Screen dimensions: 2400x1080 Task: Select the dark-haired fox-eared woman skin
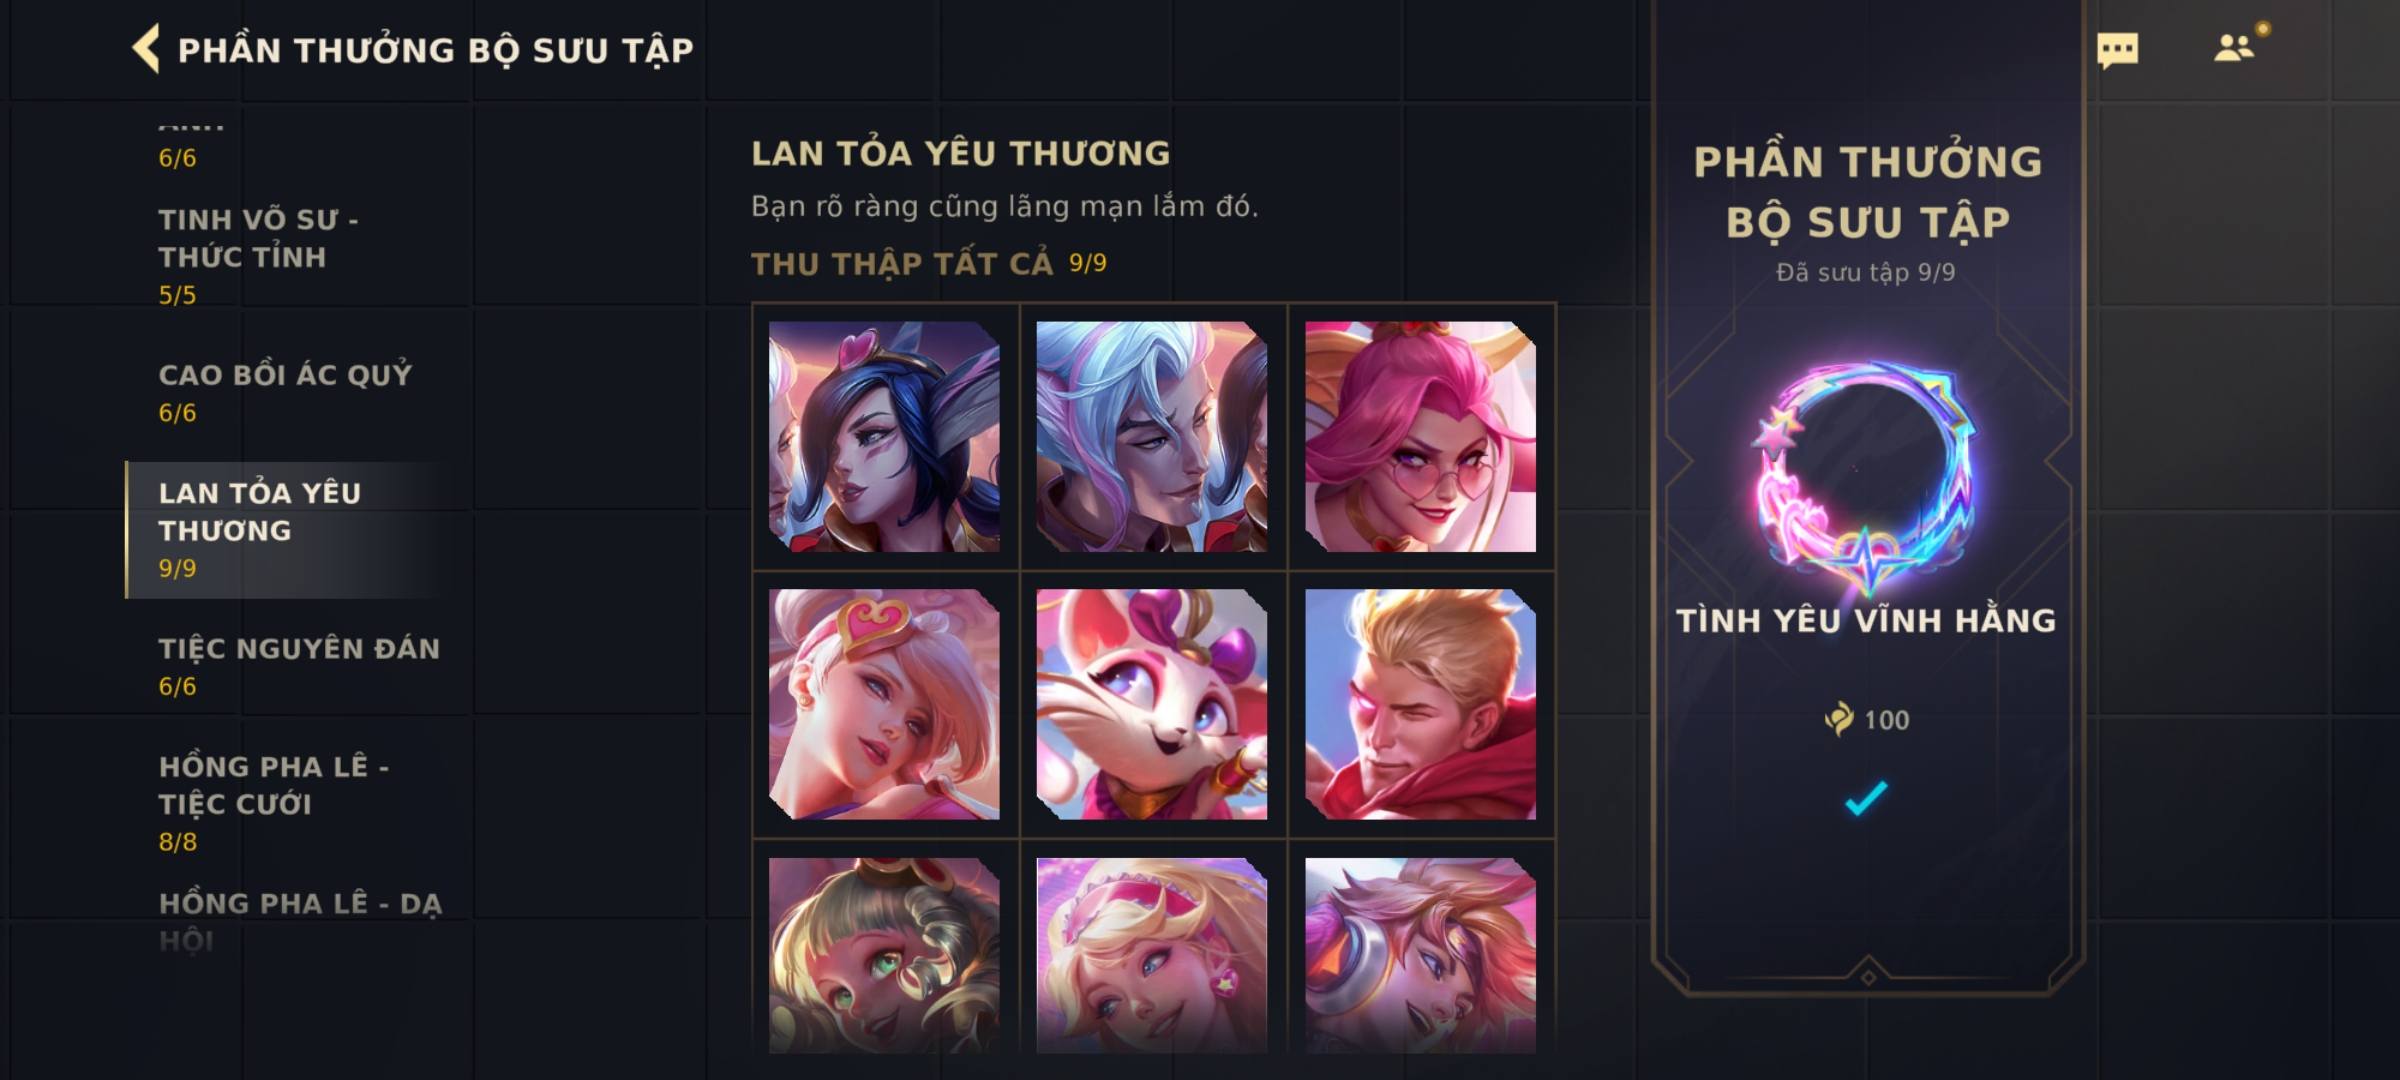coord(884,436)
